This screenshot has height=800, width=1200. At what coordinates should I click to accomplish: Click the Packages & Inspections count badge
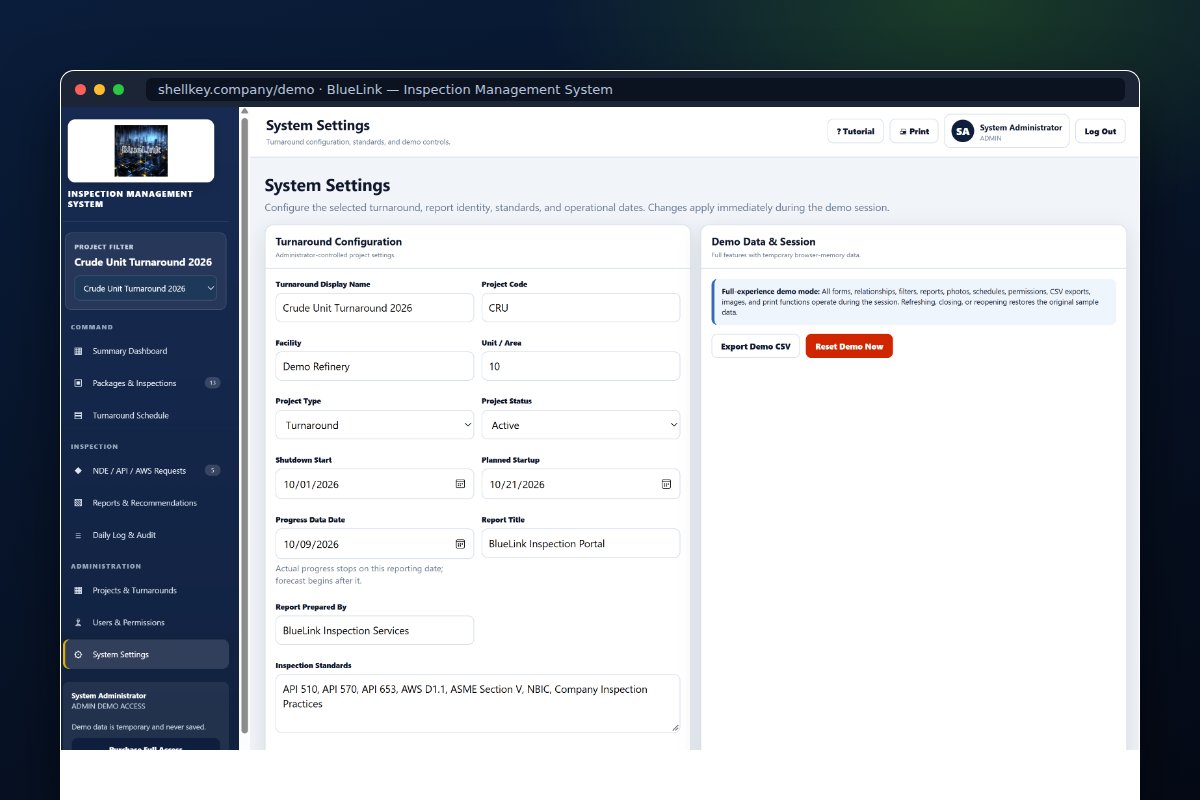pyautogui.click(x=212, y=383)
